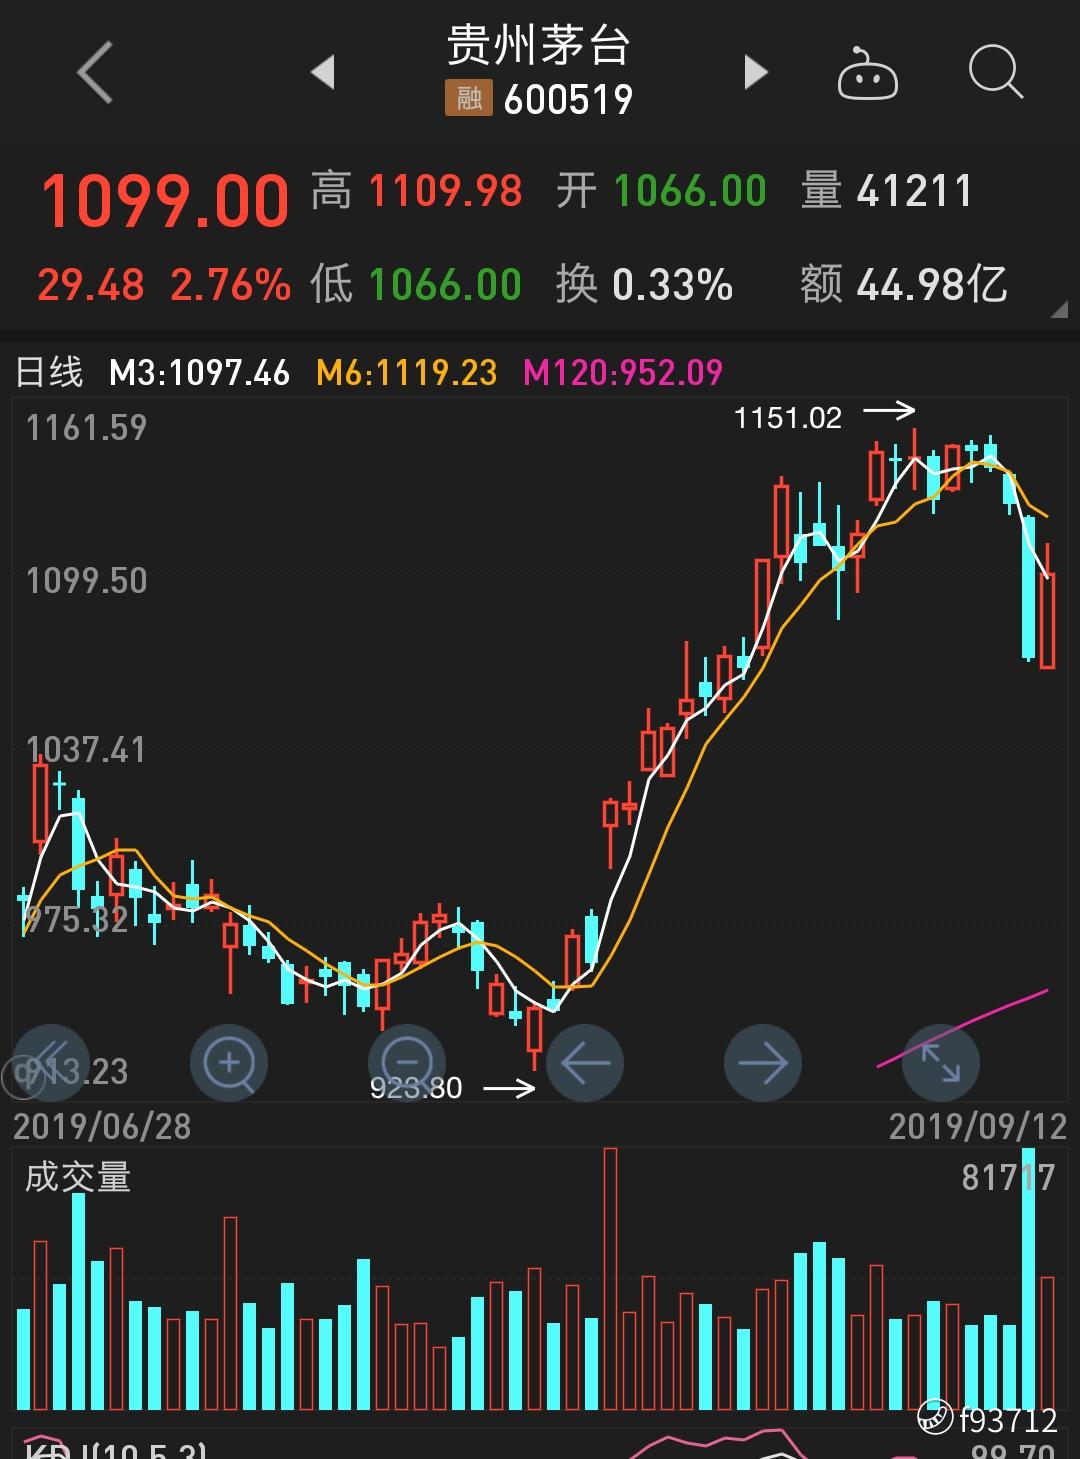Tap the current price 1099.00

pyautogui.click(x=165, y=201)
